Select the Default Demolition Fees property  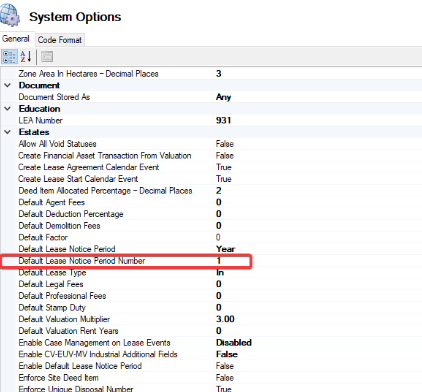pos(59,226)
